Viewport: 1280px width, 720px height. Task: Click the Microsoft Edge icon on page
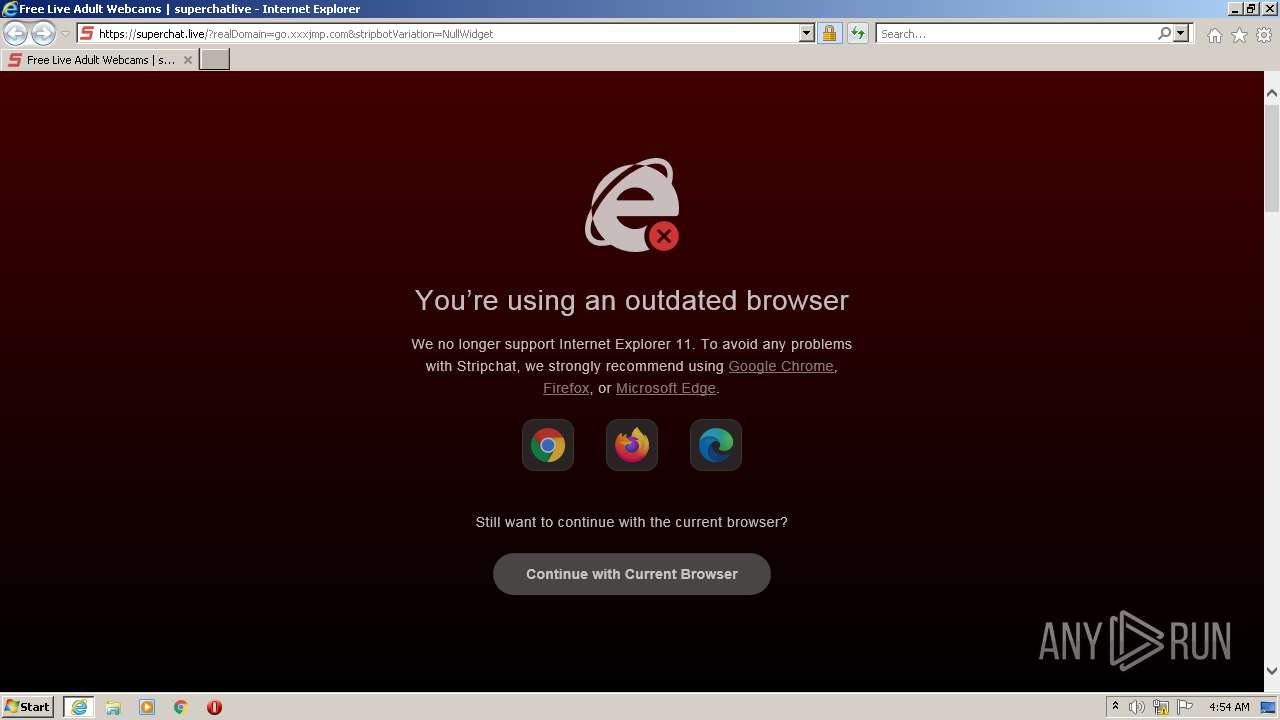[x=716, y=445]
